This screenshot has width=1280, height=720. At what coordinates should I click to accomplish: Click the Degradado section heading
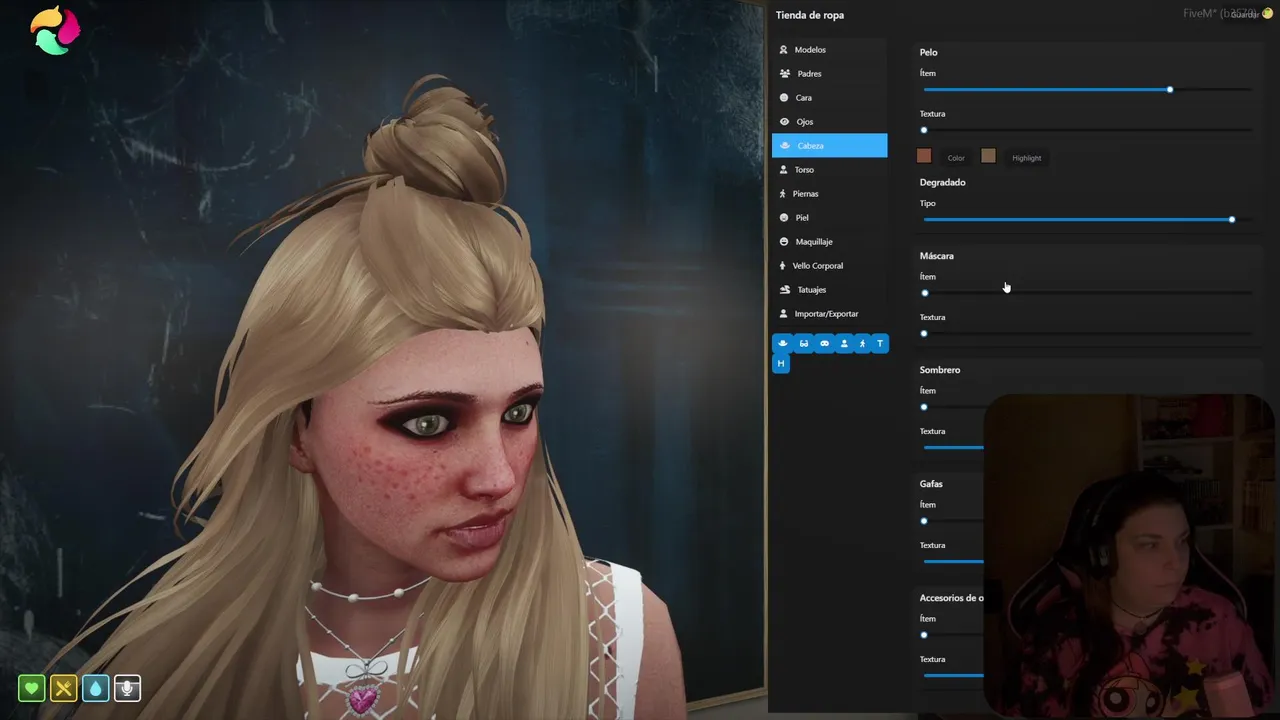click(943, 182)
